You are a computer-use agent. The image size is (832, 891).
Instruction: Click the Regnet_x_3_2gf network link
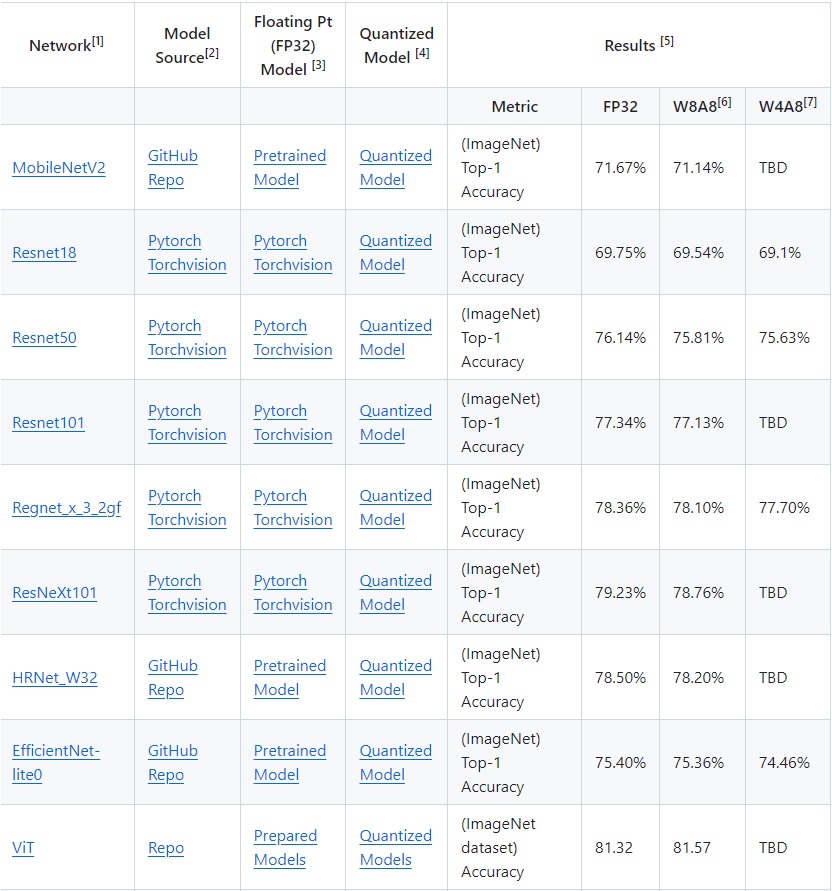[x=66, y=508]
